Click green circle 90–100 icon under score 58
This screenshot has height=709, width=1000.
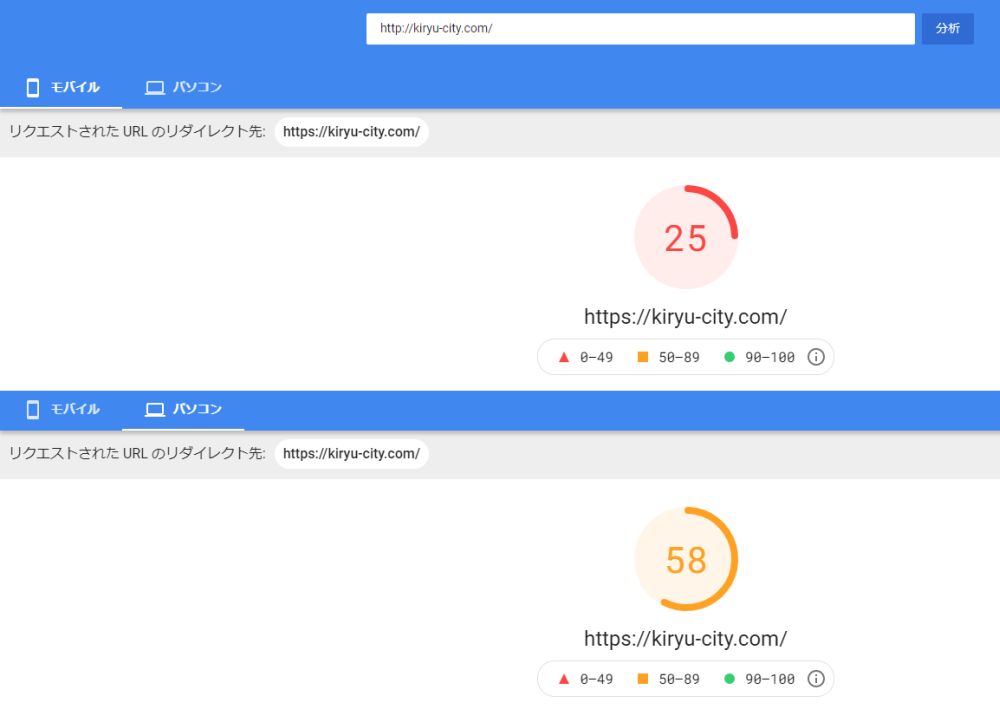[729, 679]
